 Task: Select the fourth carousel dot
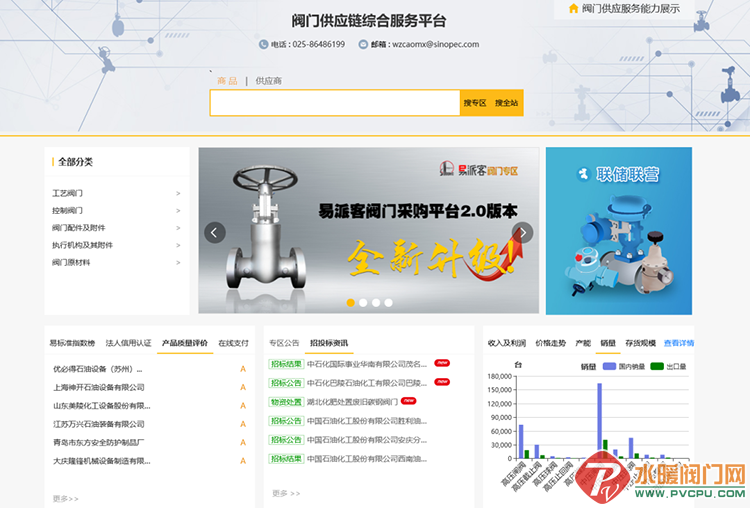click(388, 302)
